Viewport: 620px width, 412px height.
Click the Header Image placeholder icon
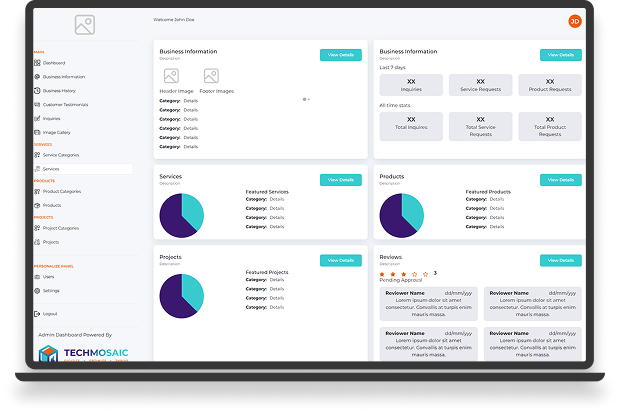point(171,76)
